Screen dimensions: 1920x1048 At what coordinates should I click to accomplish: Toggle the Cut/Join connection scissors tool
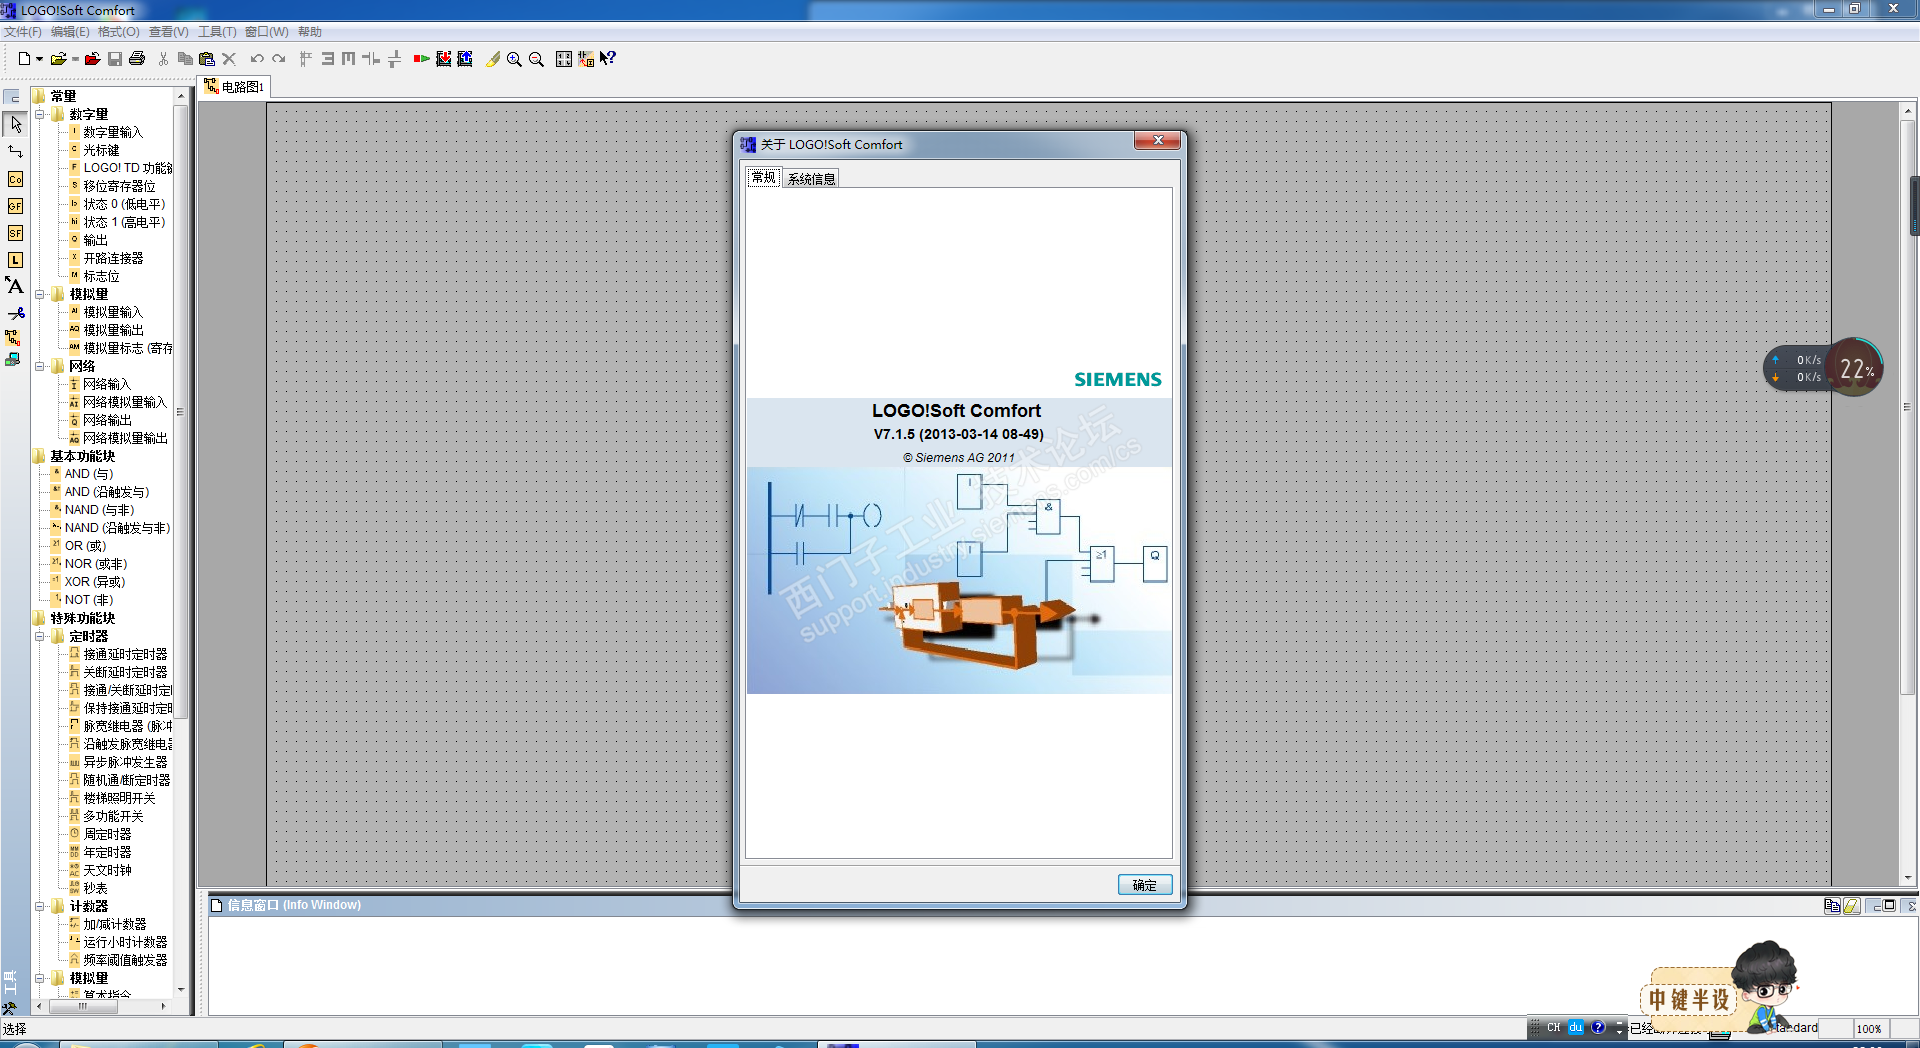15,313
